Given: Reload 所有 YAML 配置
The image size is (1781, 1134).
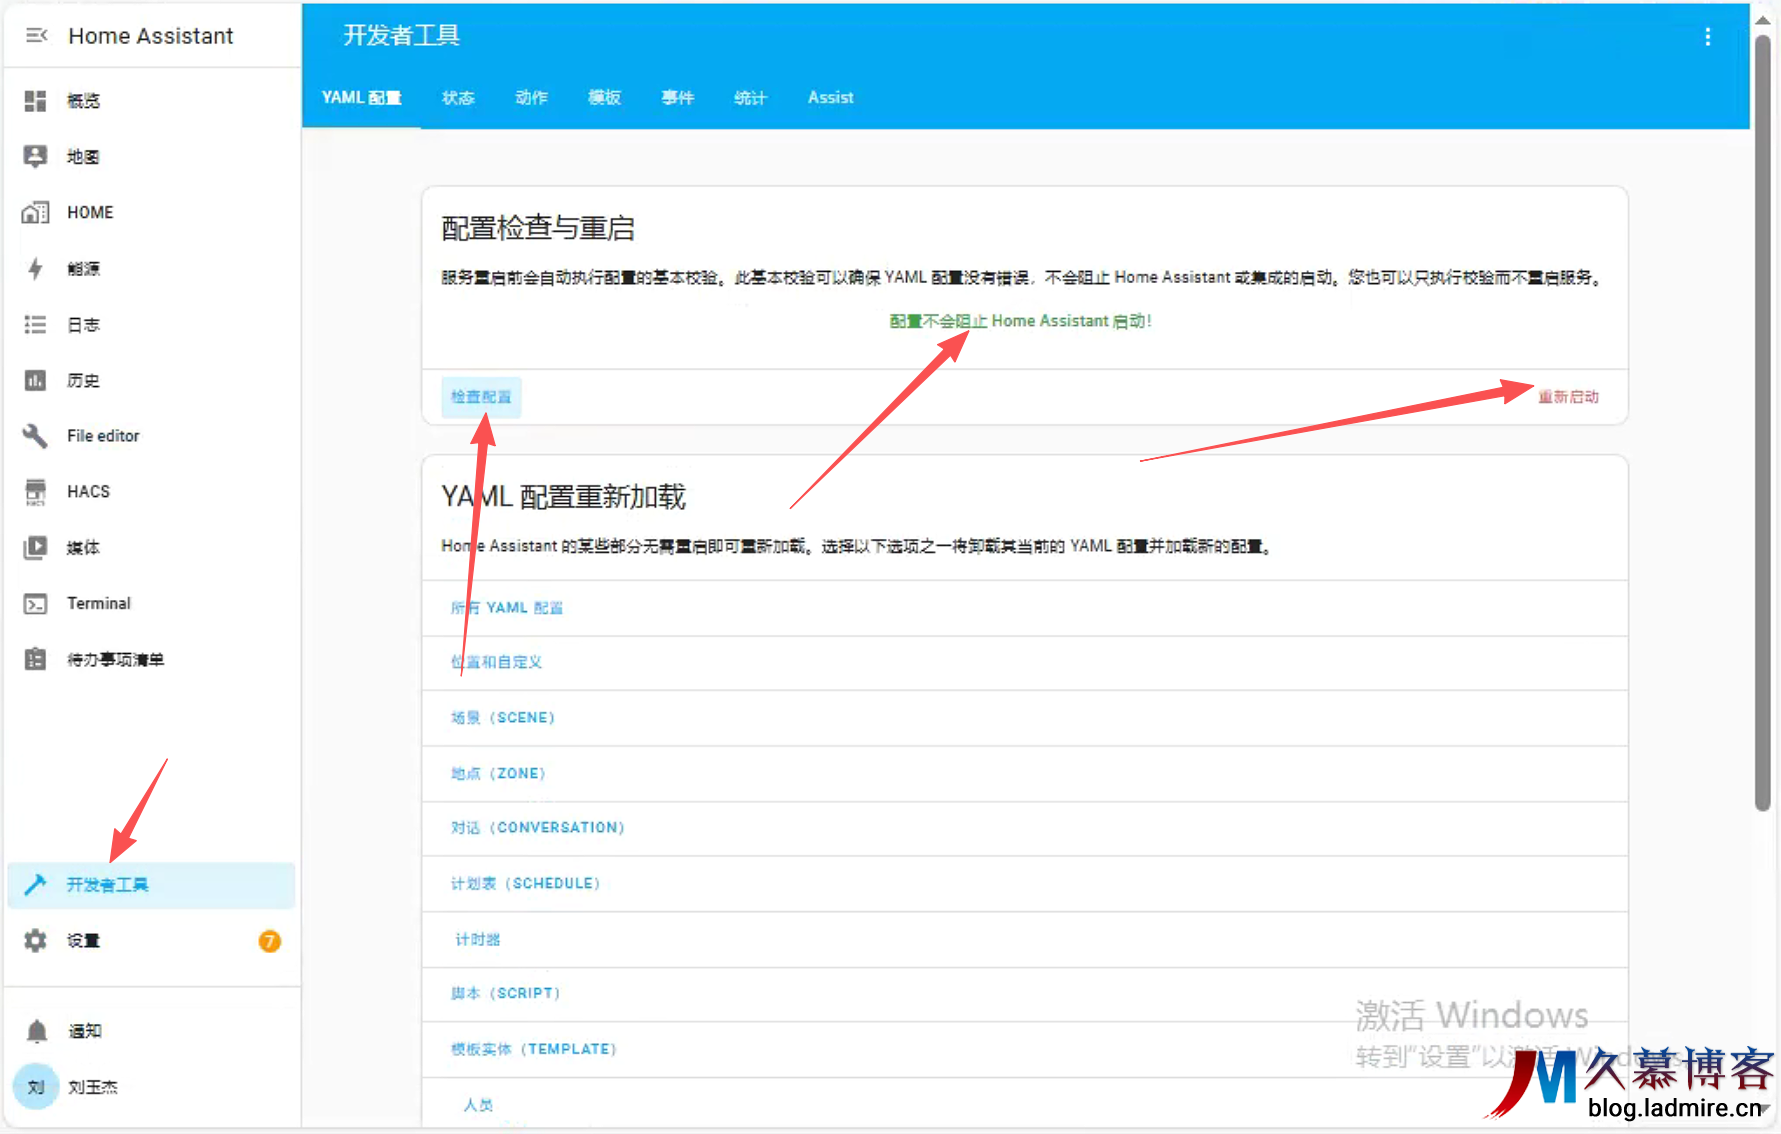Looking at the screenshot, I should 507,608.
